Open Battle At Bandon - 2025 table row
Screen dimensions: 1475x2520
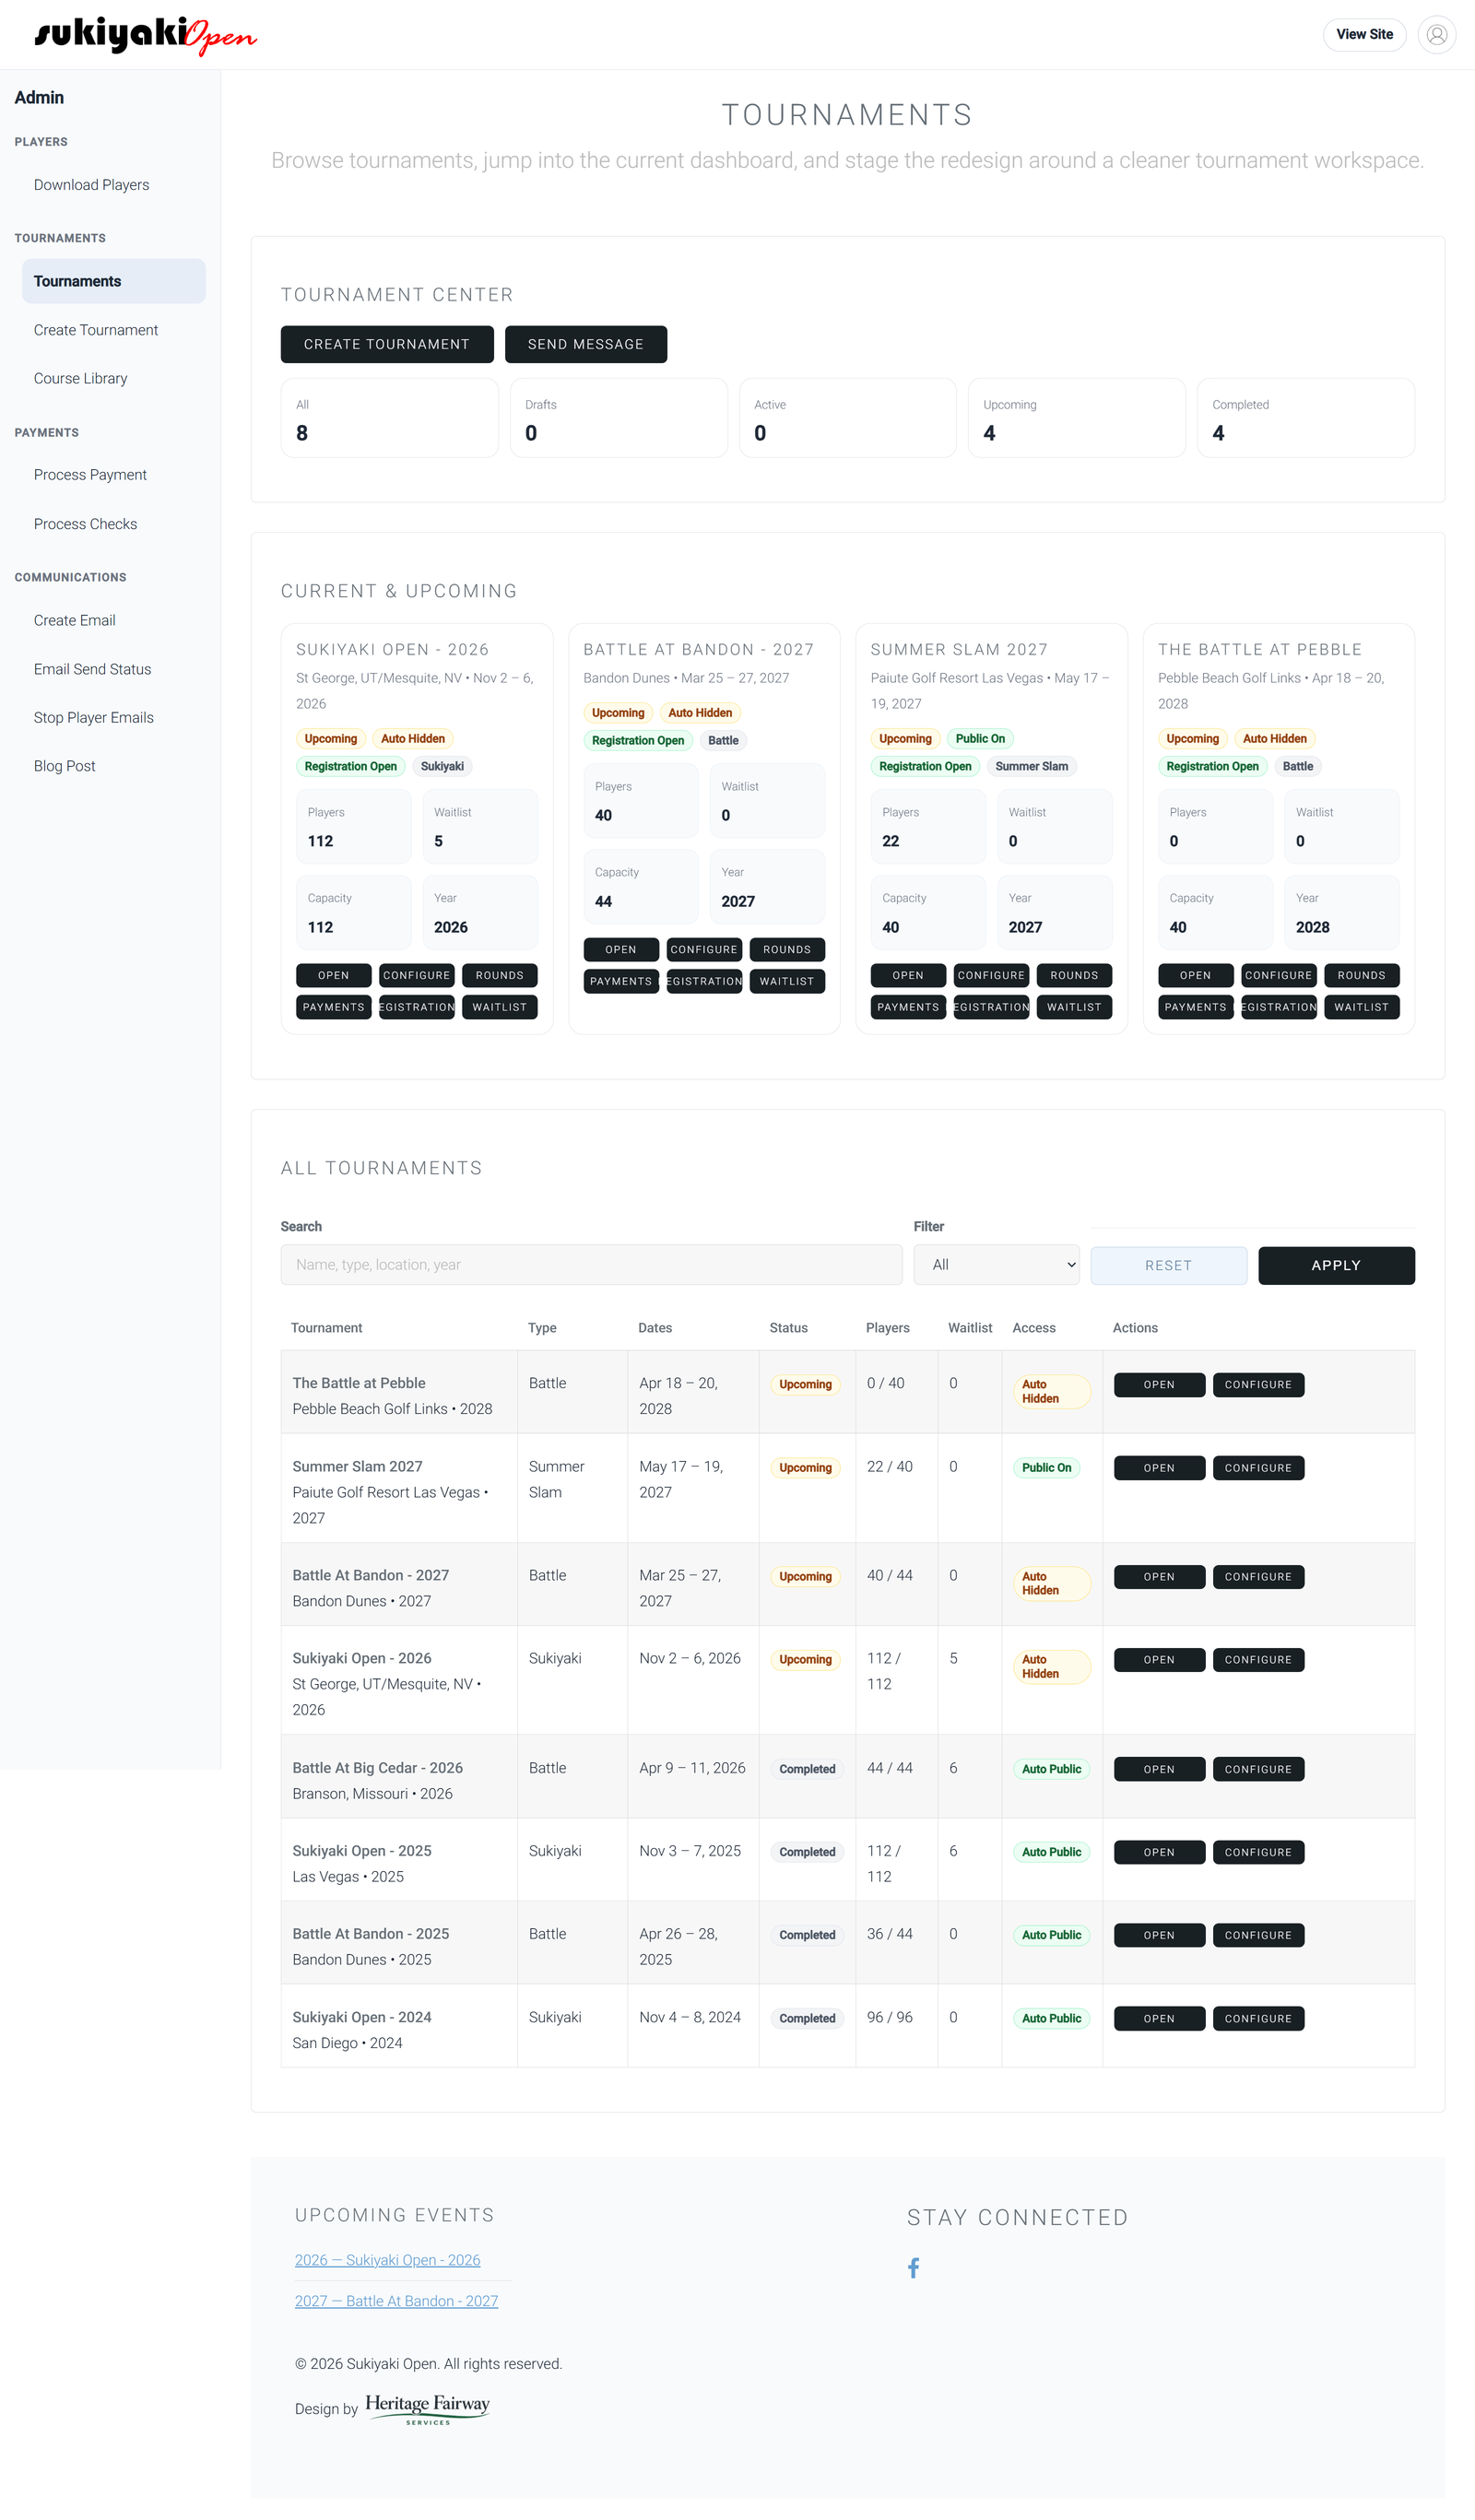[x=1159, y=1935]
